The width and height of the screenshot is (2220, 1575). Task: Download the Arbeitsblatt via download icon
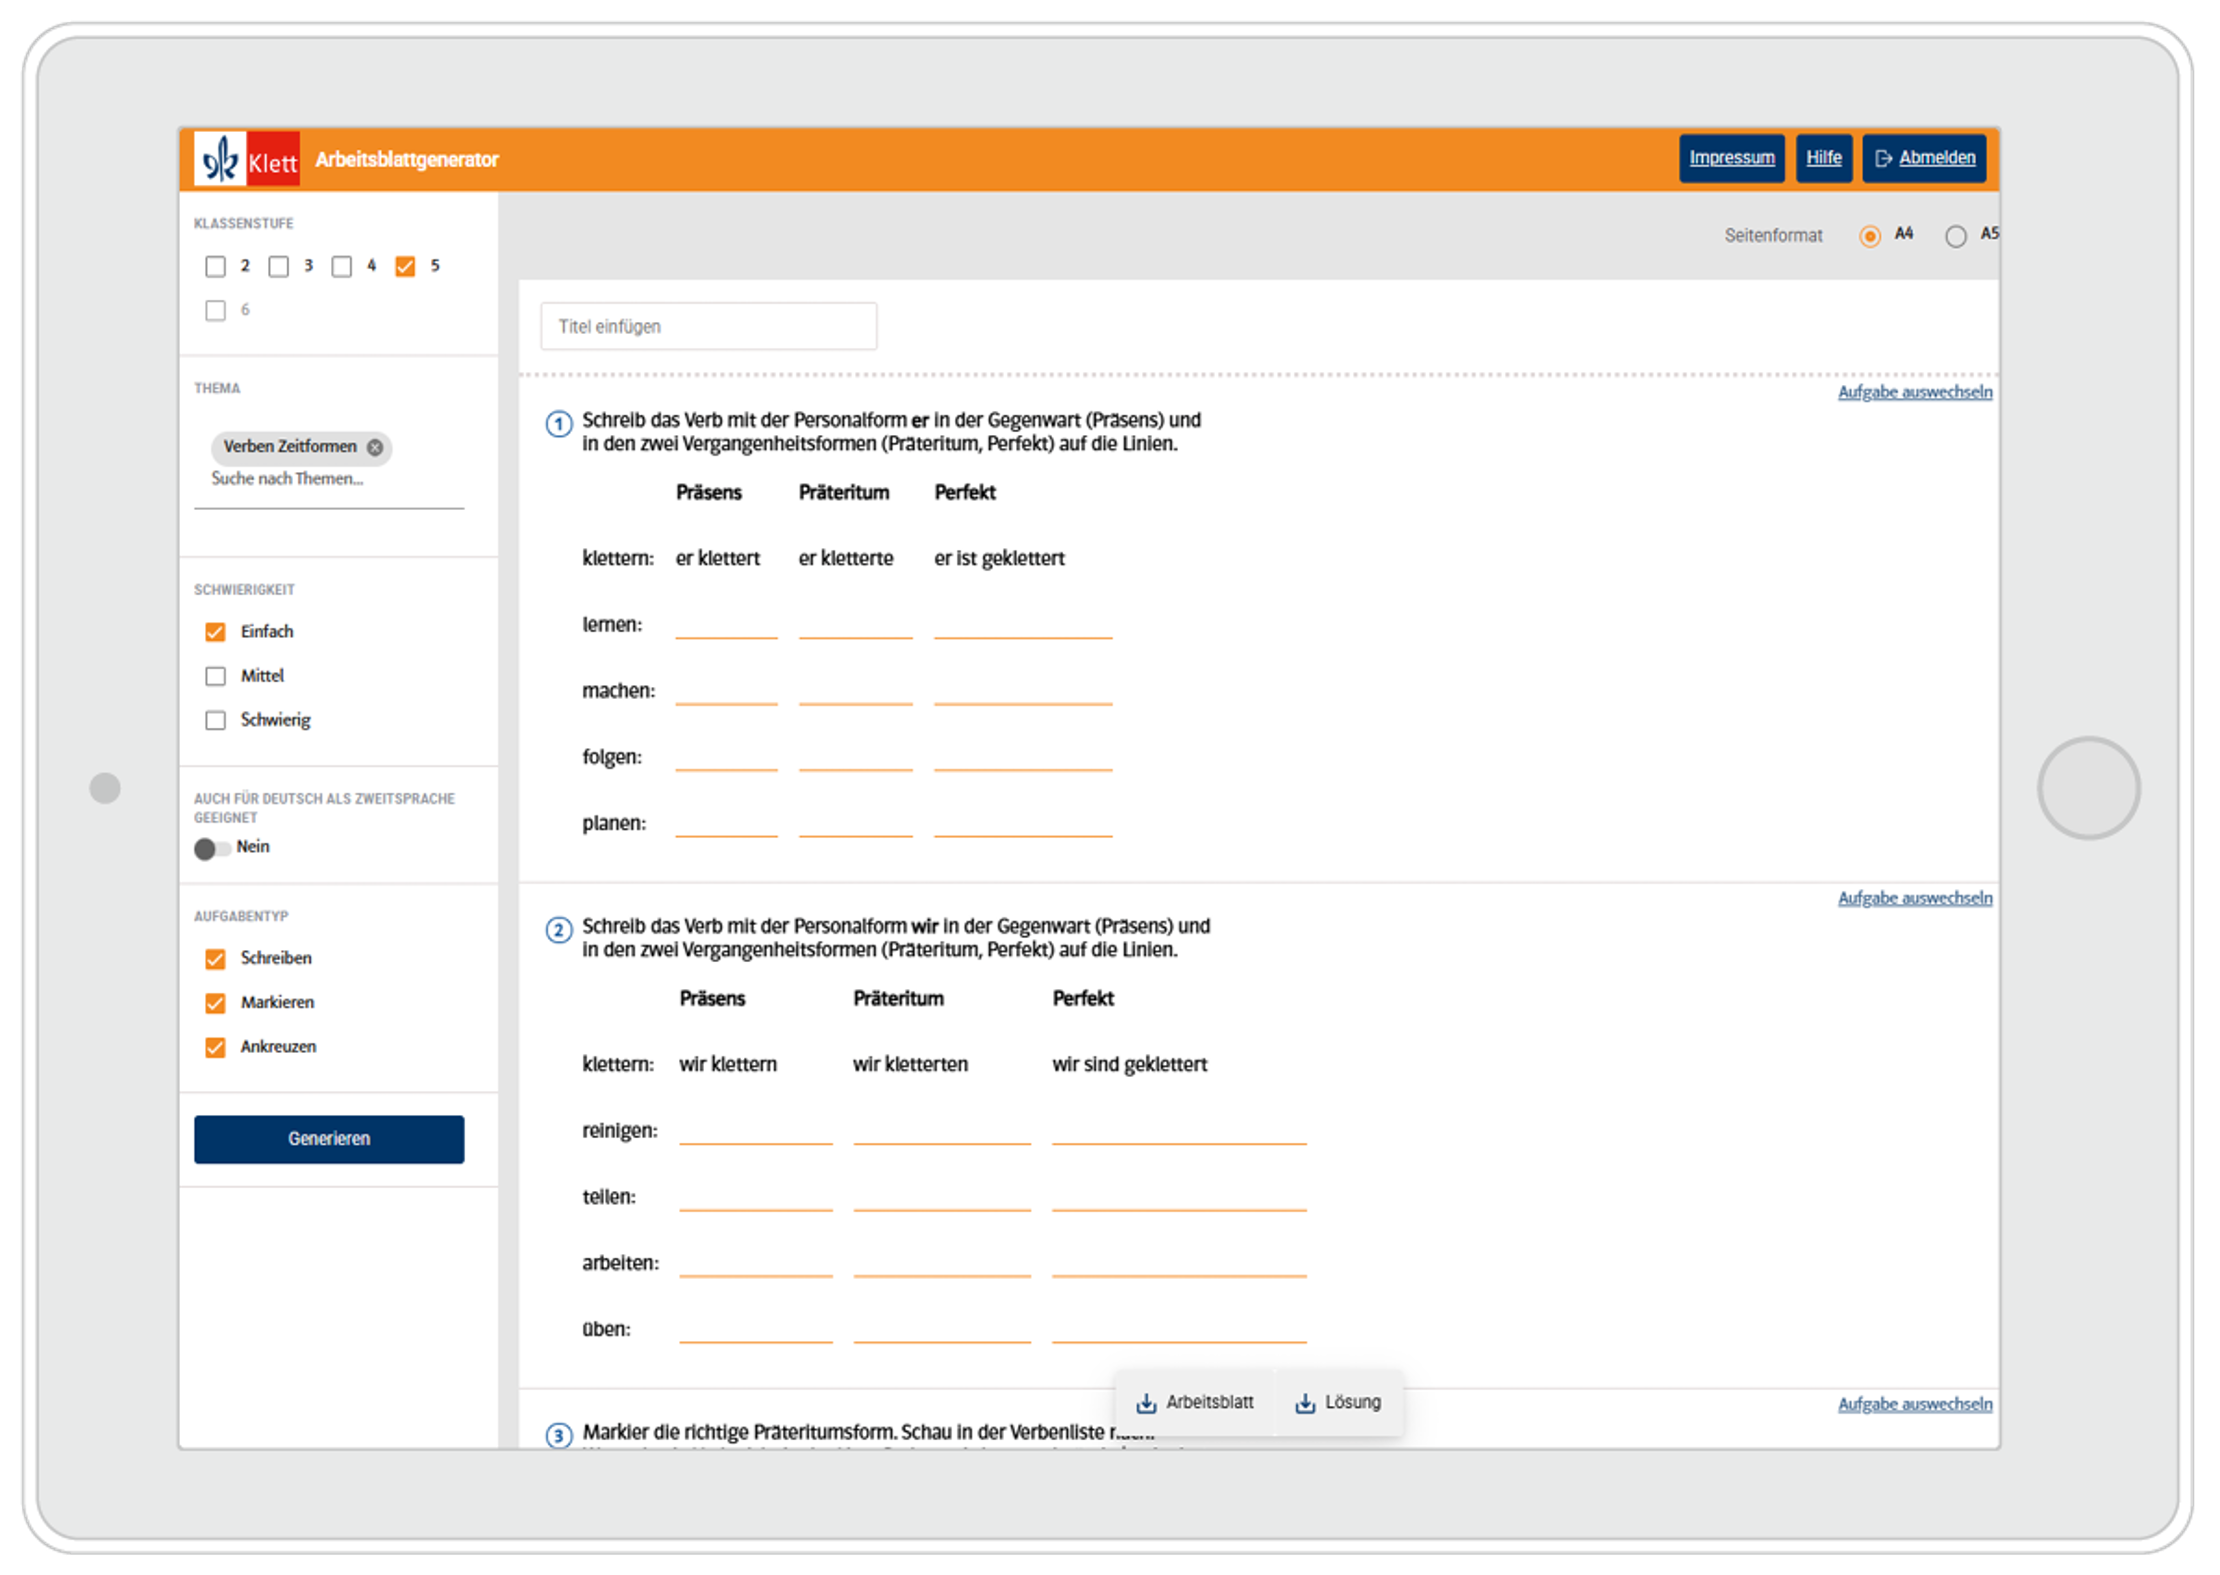pos(1146,1403)
